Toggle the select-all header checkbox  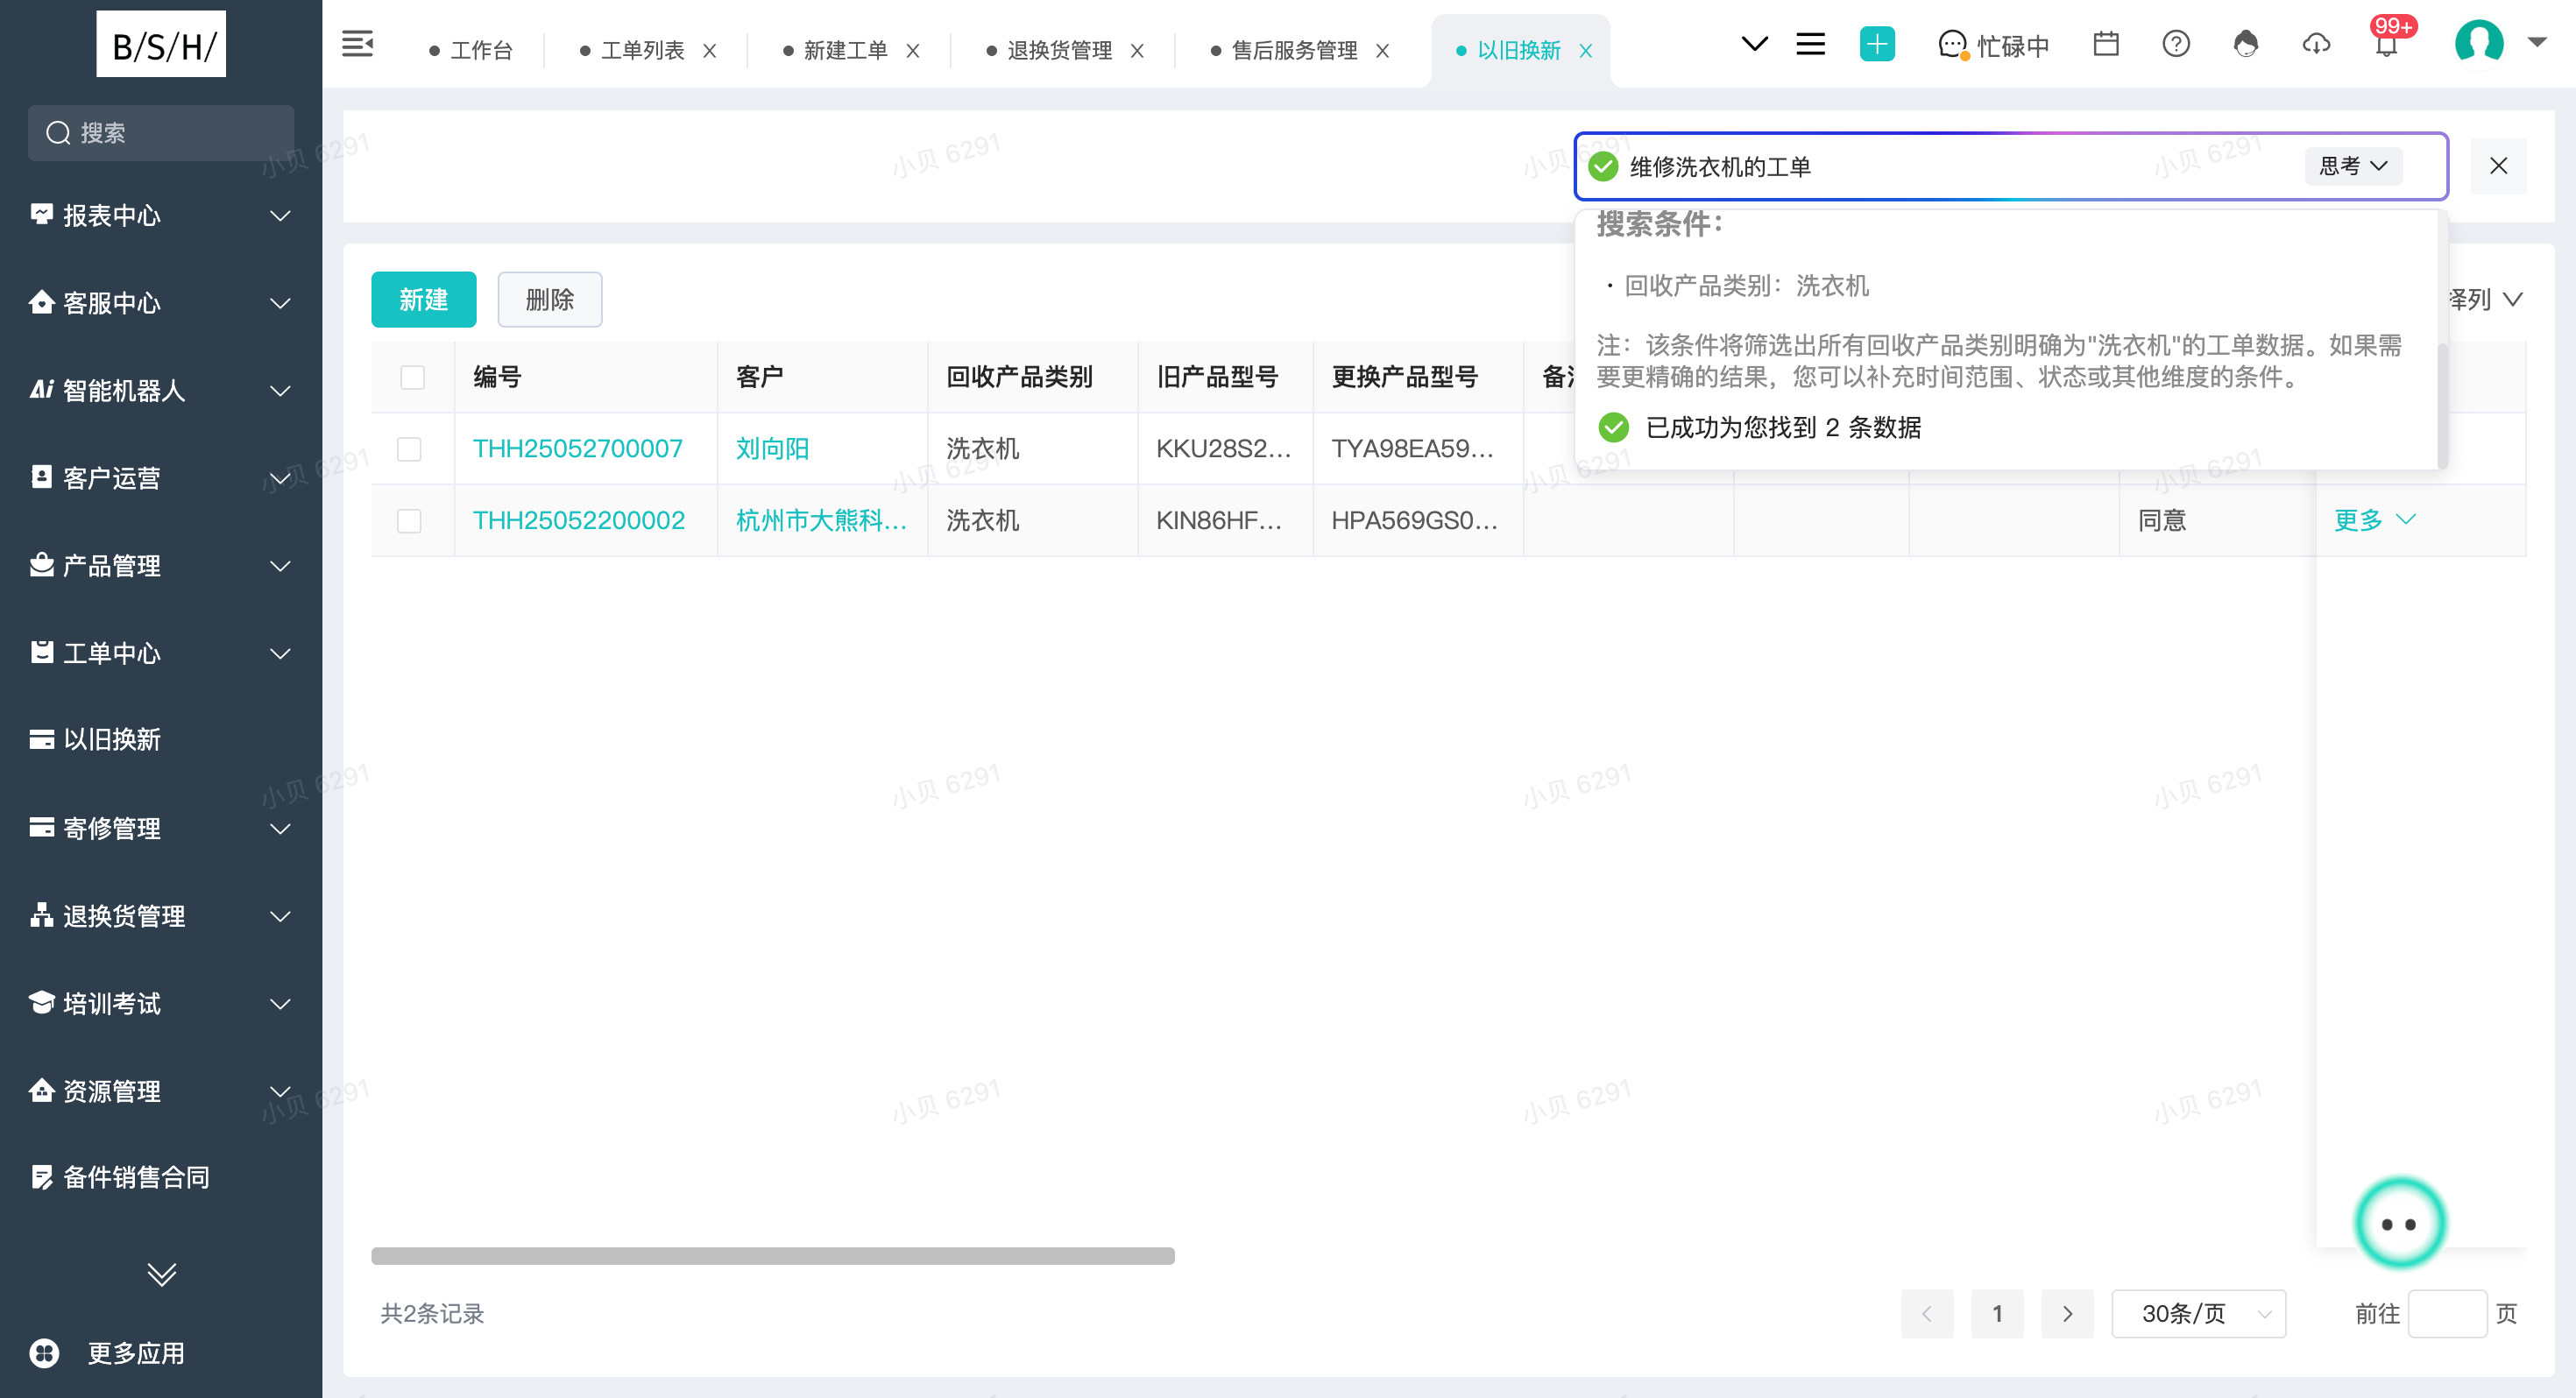(x=412, y=377)
